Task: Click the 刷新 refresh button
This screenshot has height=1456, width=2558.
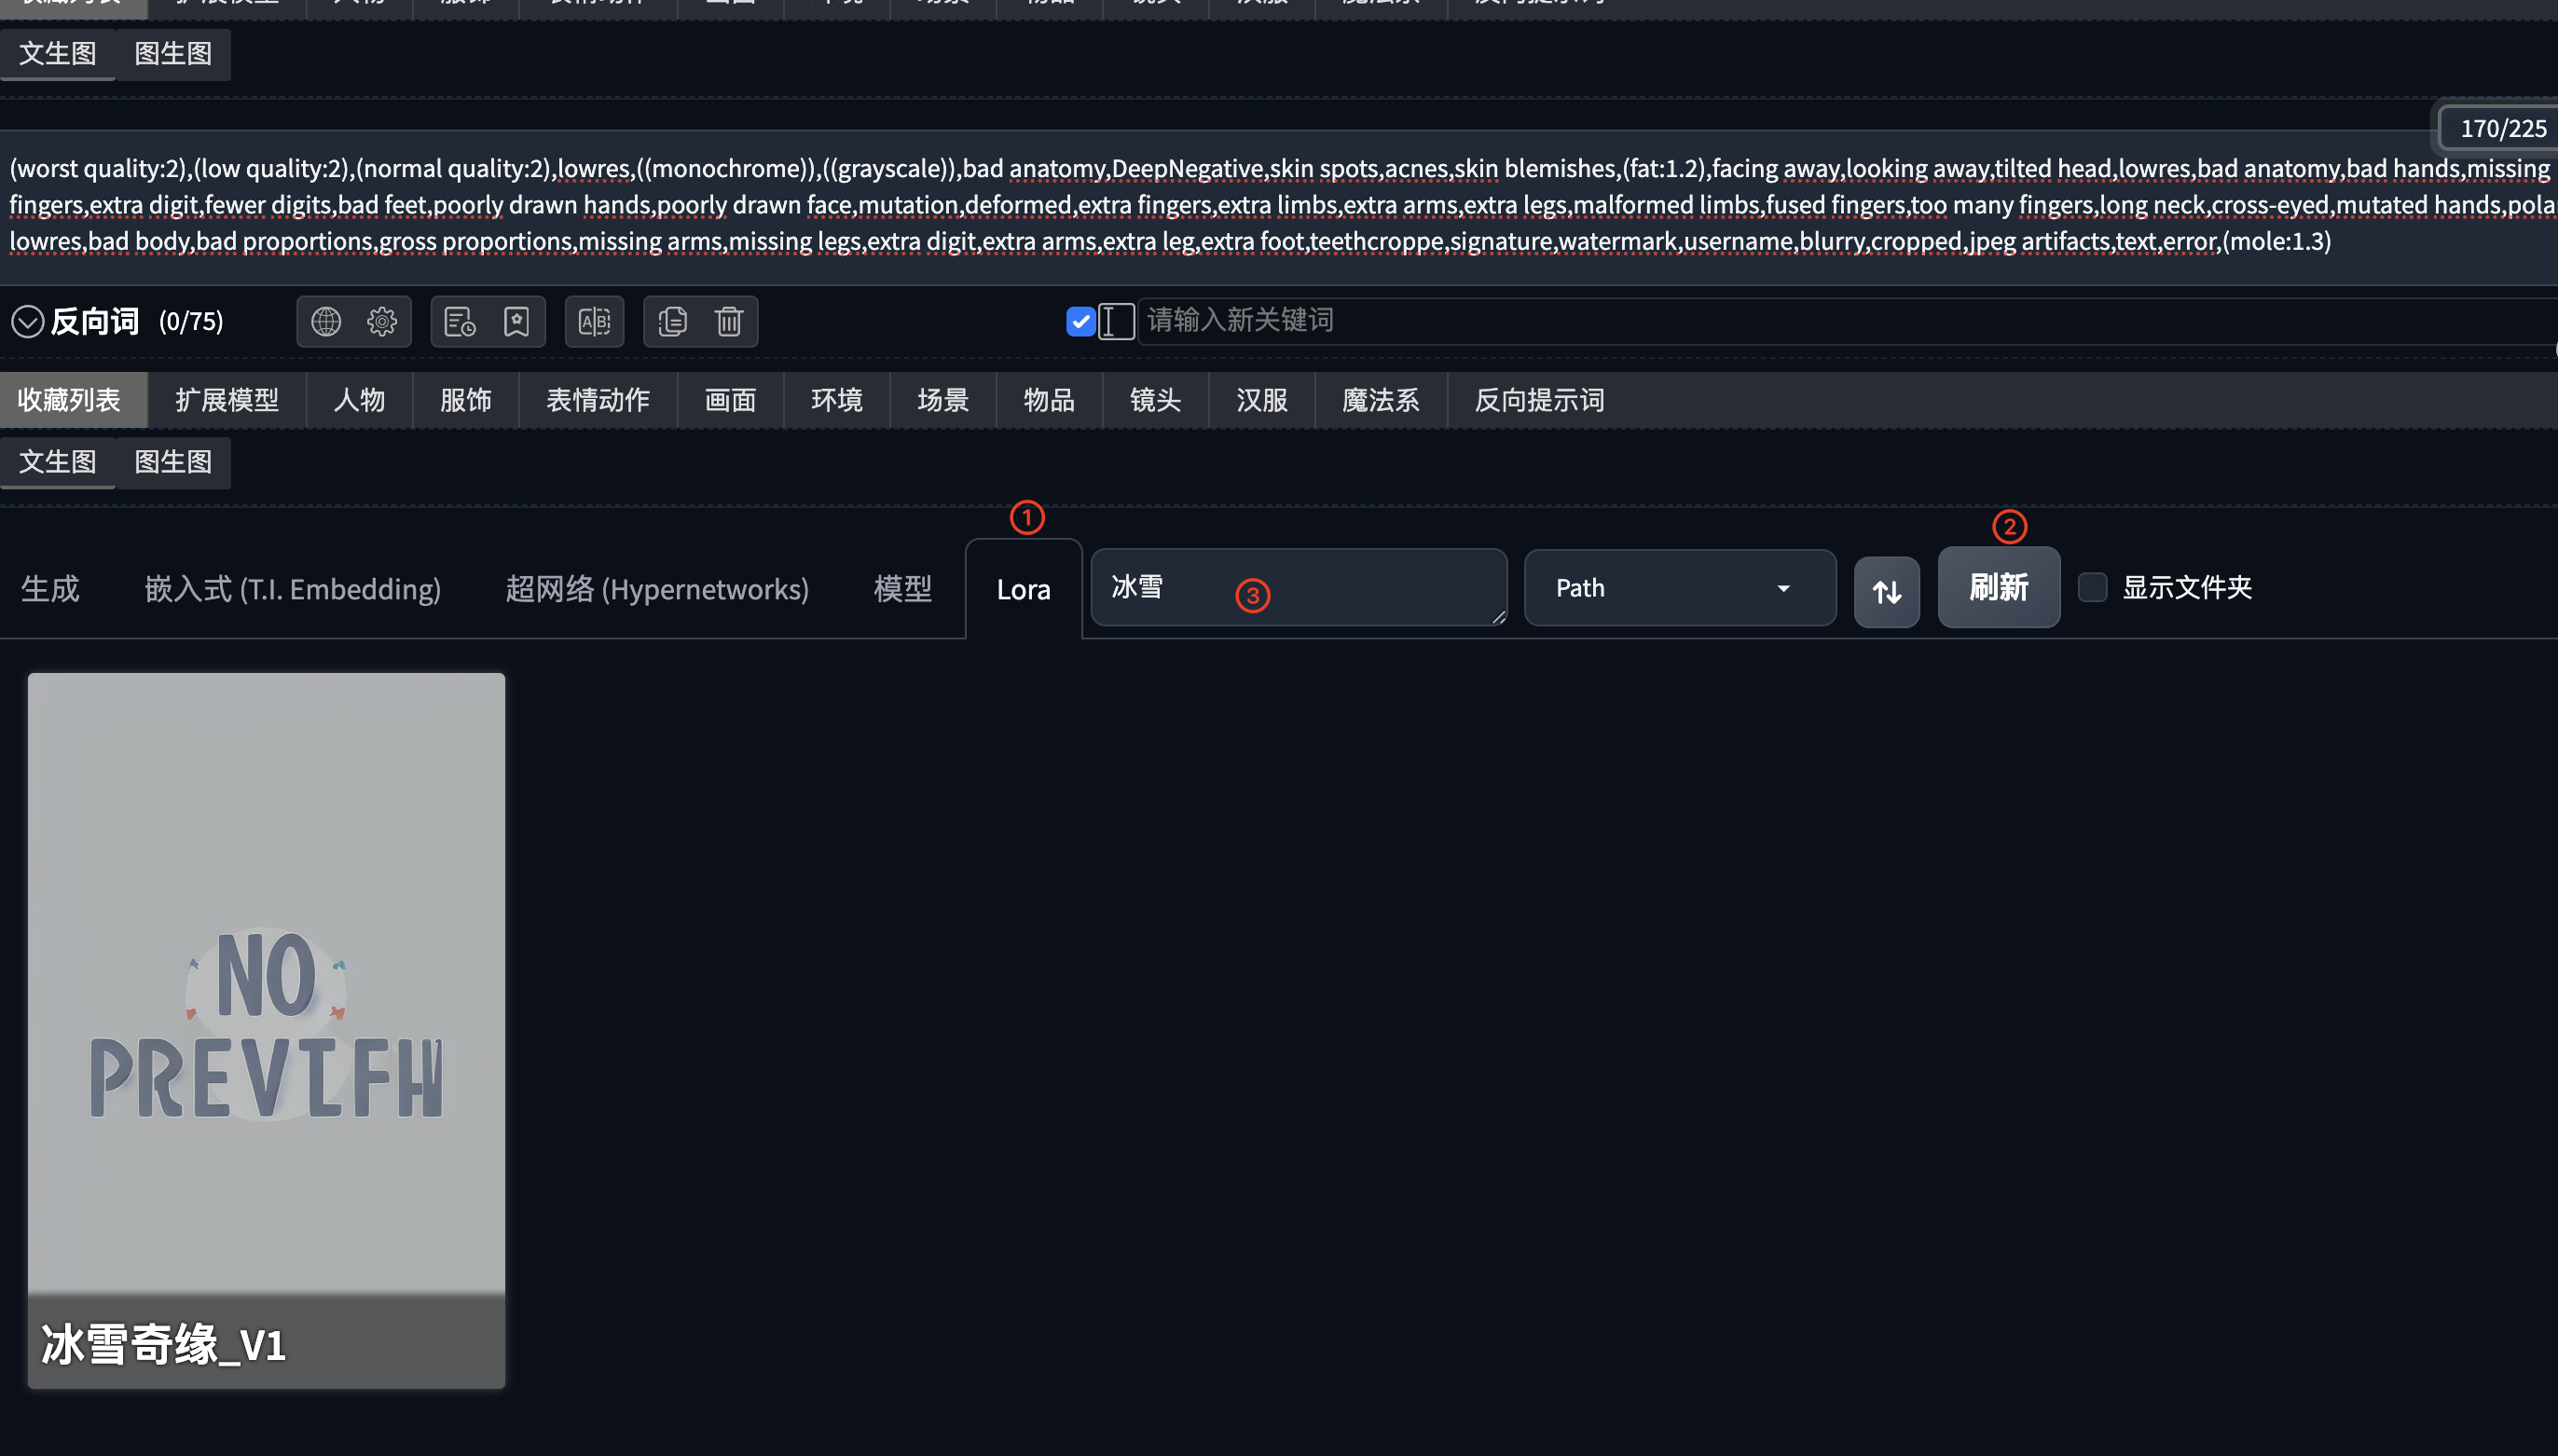Action: (1998, 587)
